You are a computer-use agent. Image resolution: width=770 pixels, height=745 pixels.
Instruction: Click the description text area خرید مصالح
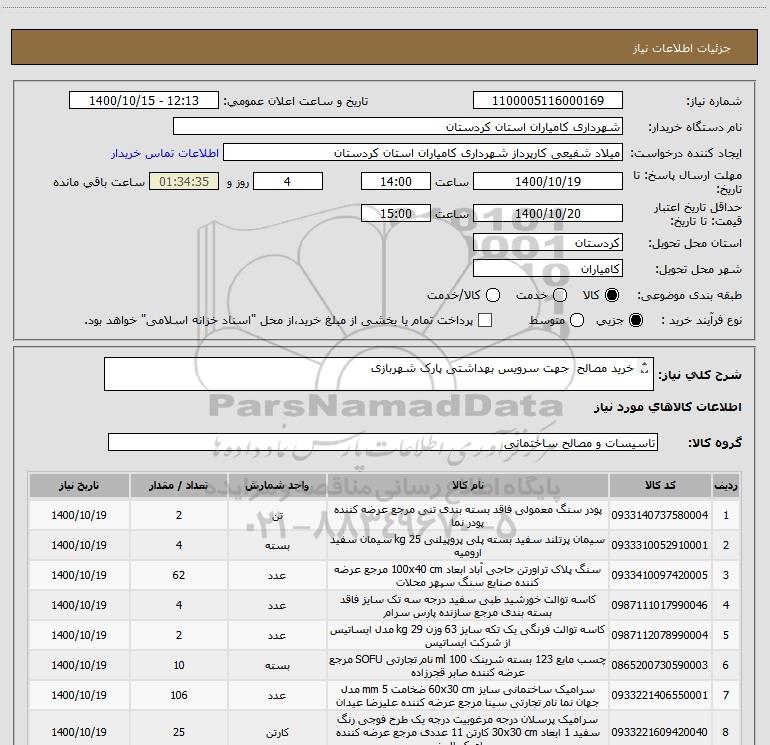379,374
